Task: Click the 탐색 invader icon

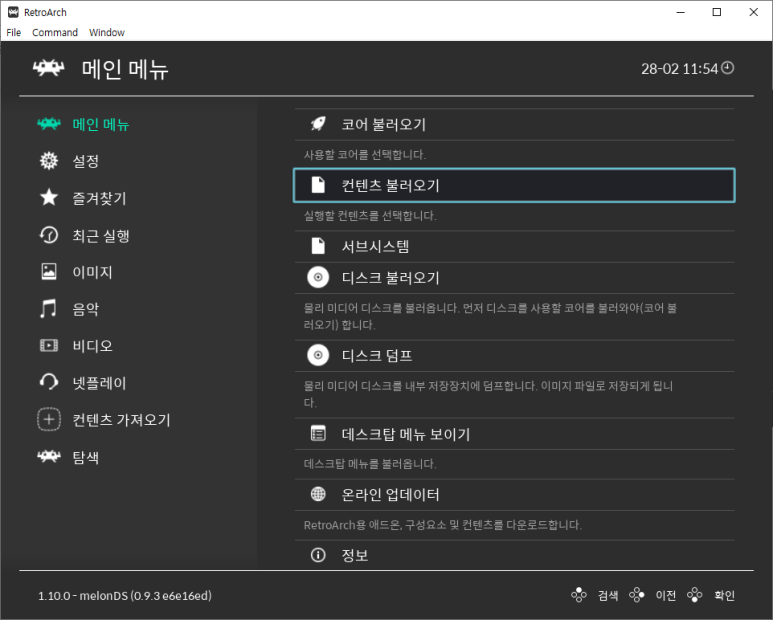Action: [x=49, y=456]
